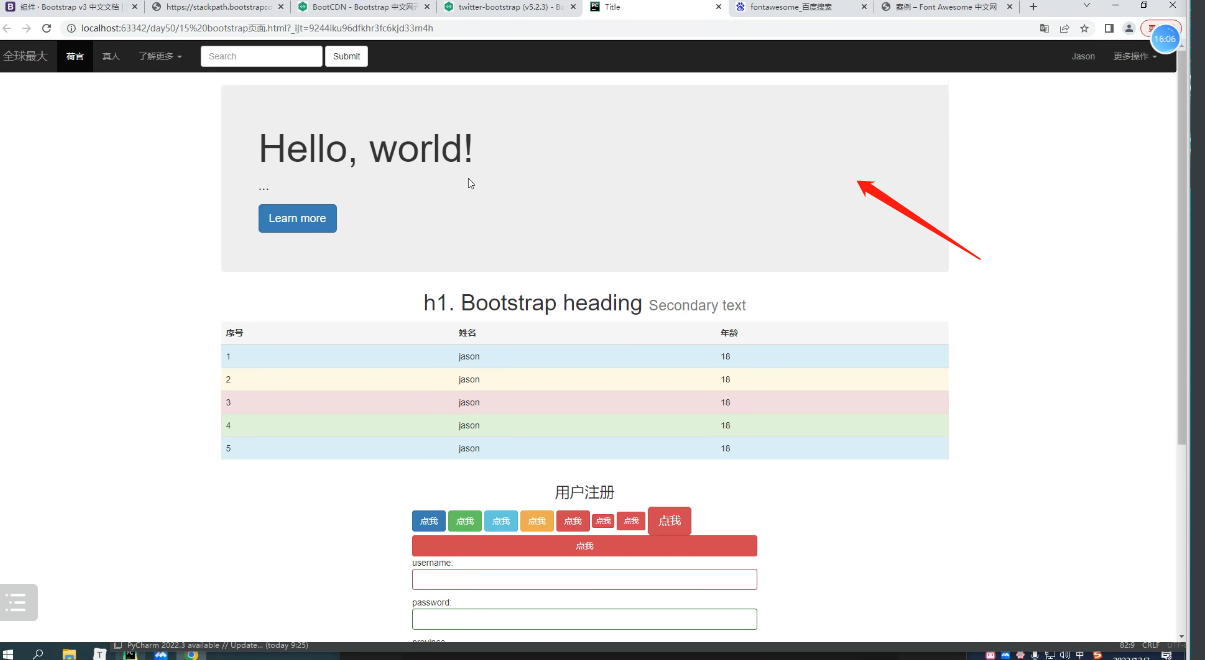Image resolution: width=1205 pixels, height=660 pixels.
Task: Toggle the browser side panel icon
Action: click(x=1109, y=28)
